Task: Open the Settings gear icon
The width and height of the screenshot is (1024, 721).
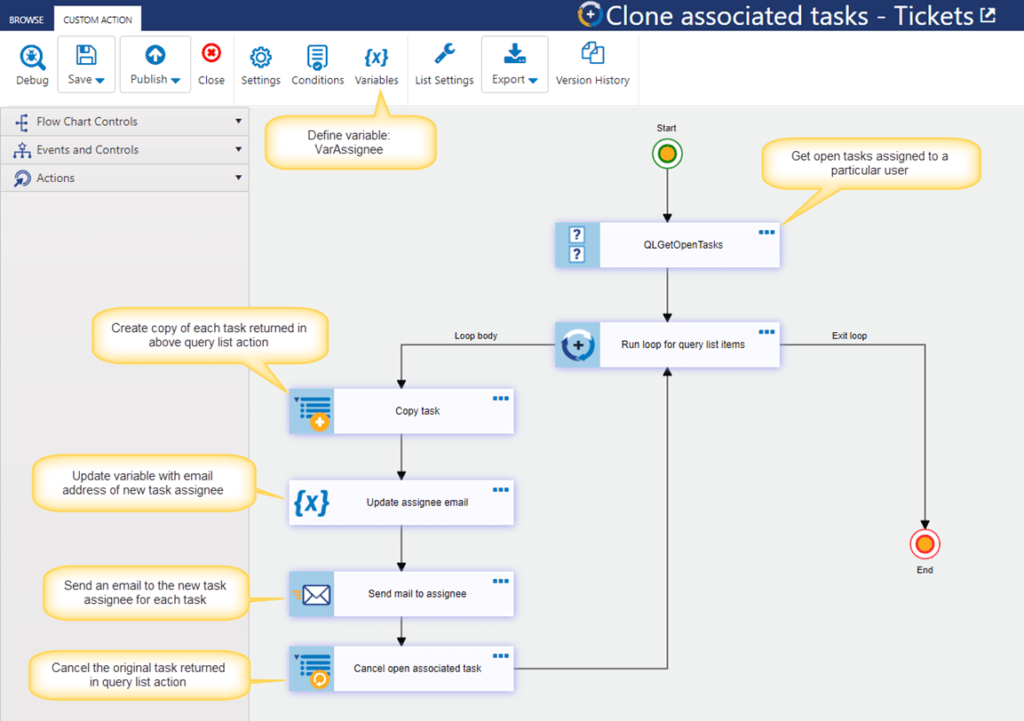Action: [261, 57]
